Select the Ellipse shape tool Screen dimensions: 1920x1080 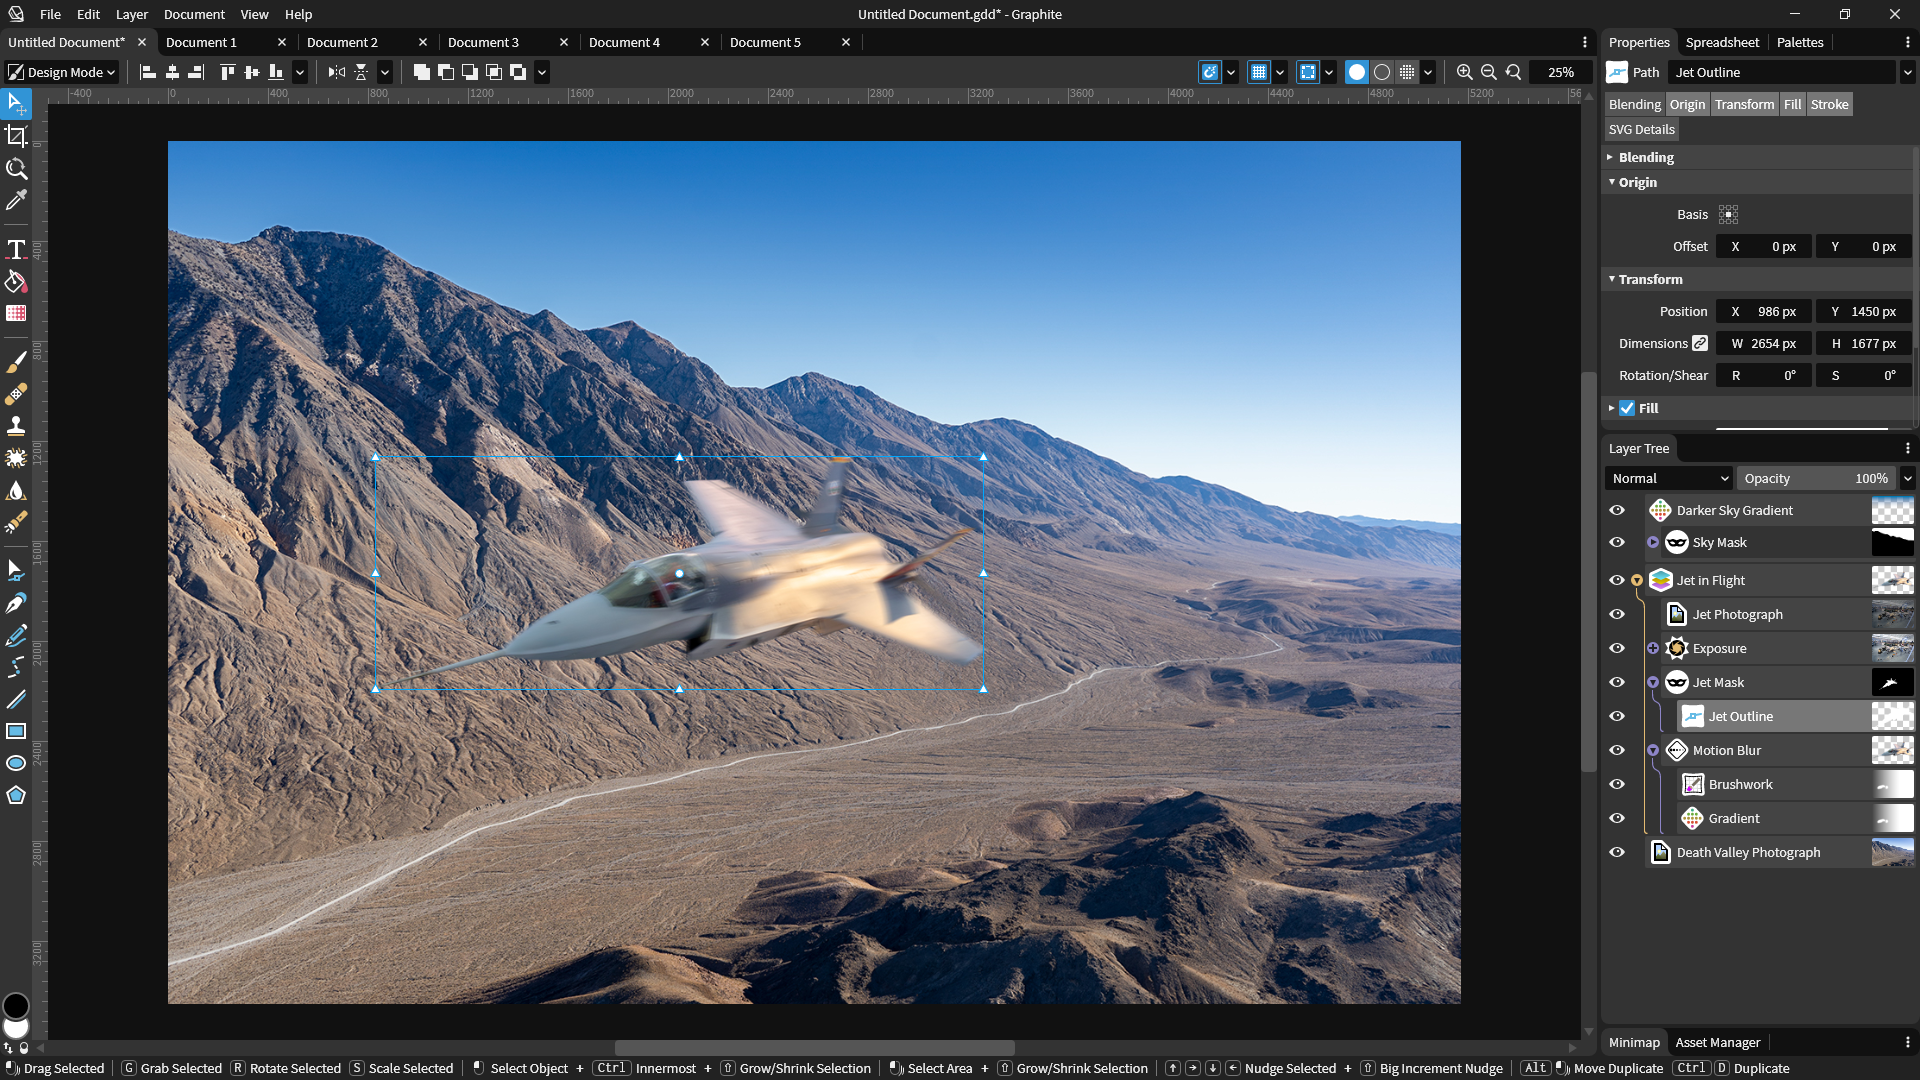(x=16, y=763)
